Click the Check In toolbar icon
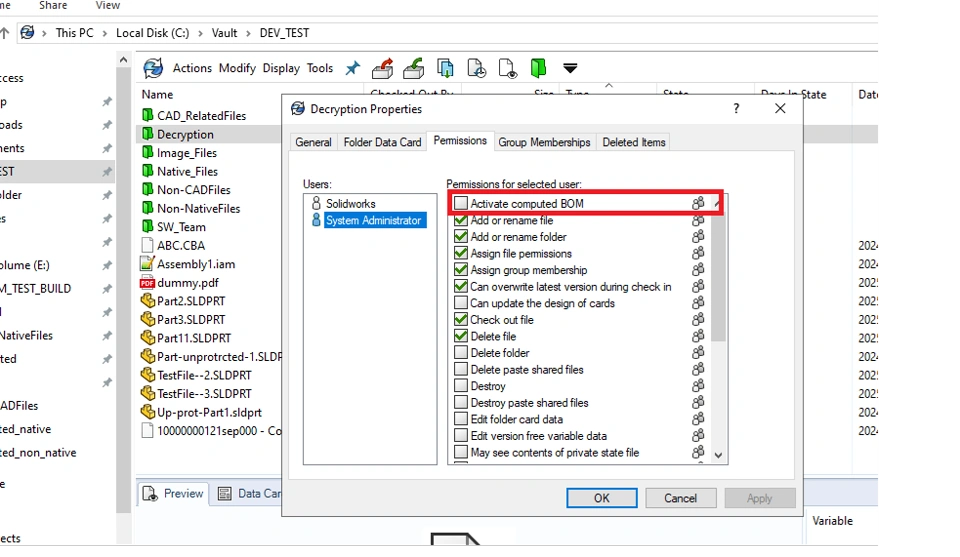Viewport: 960px width, 557px height. pos(414,68)
